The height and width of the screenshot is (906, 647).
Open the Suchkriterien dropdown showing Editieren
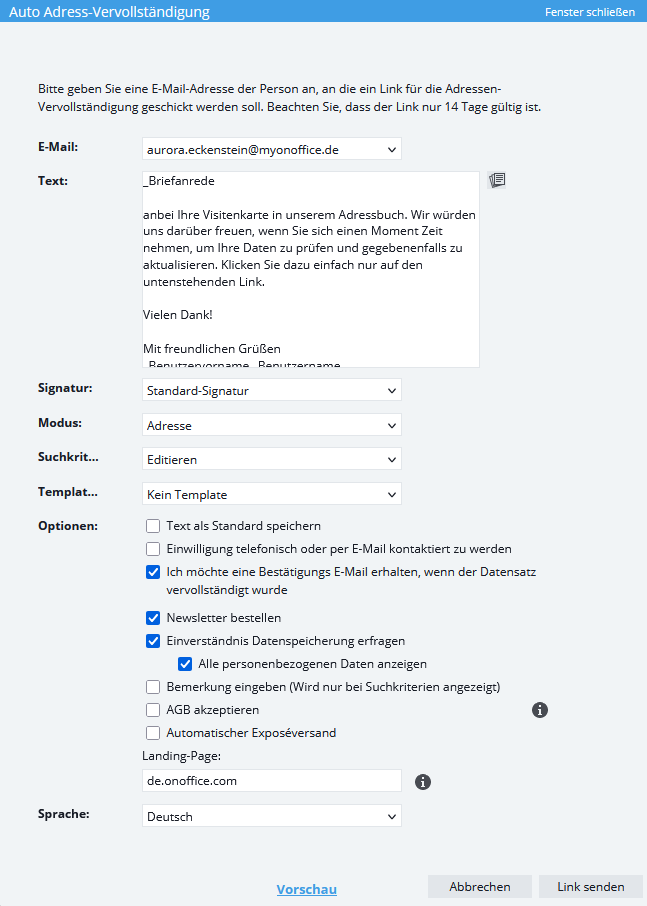[x=272, y=459]
